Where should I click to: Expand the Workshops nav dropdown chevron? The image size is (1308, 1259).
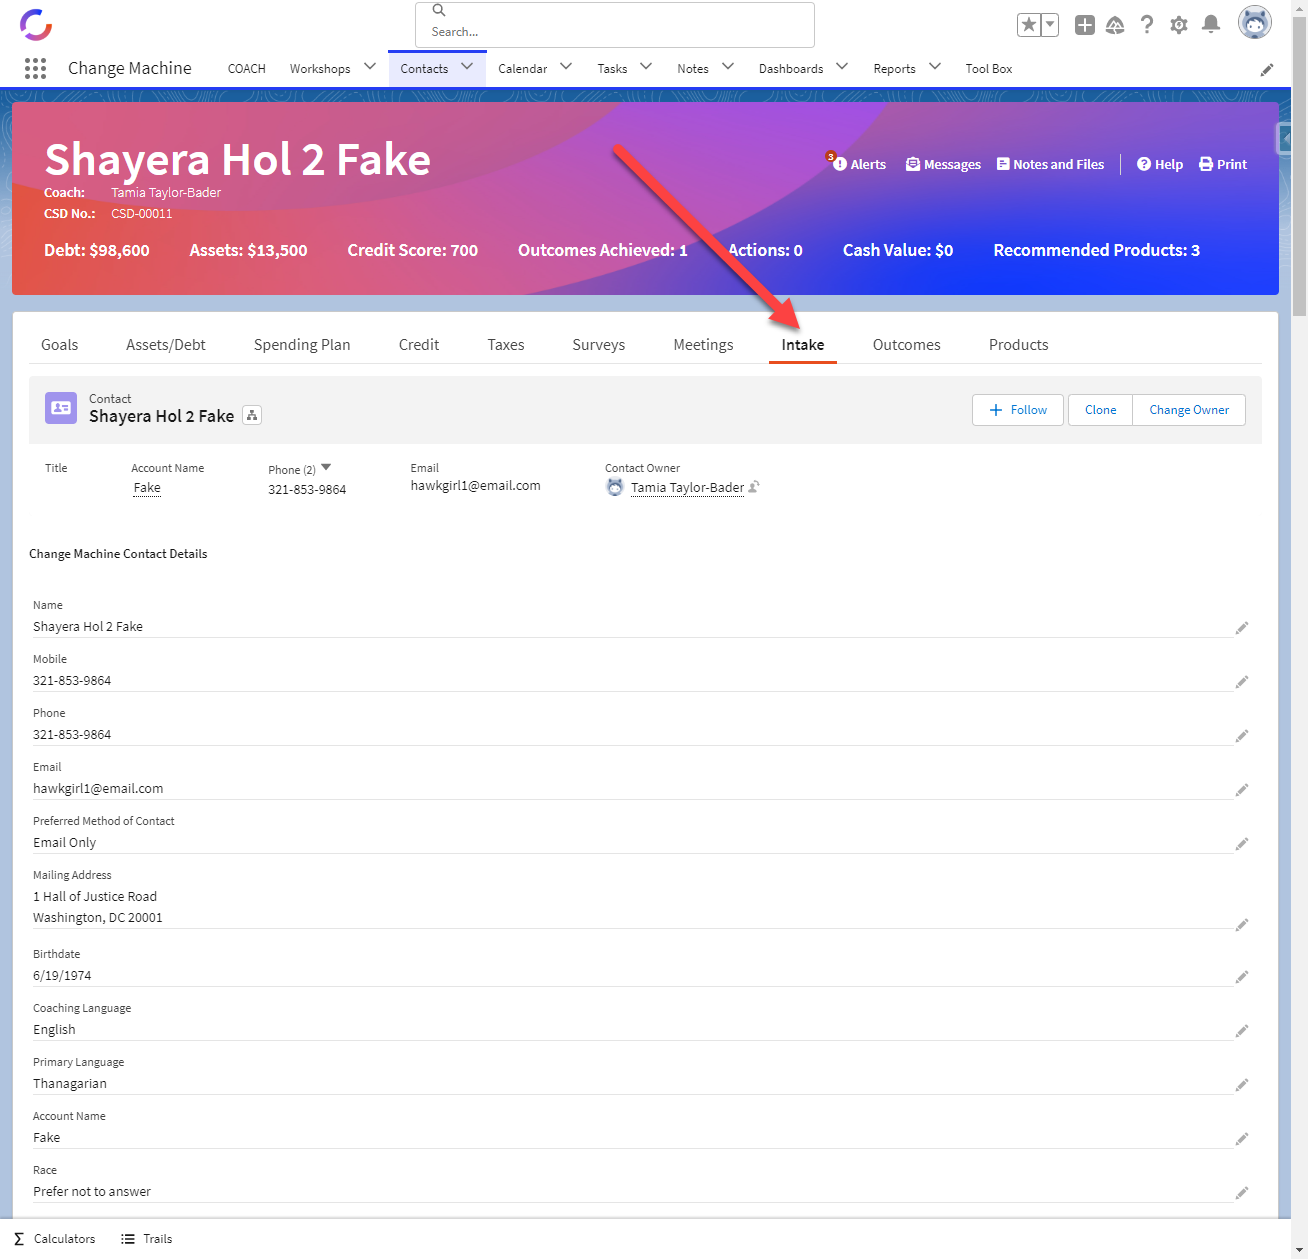(370, 67)
